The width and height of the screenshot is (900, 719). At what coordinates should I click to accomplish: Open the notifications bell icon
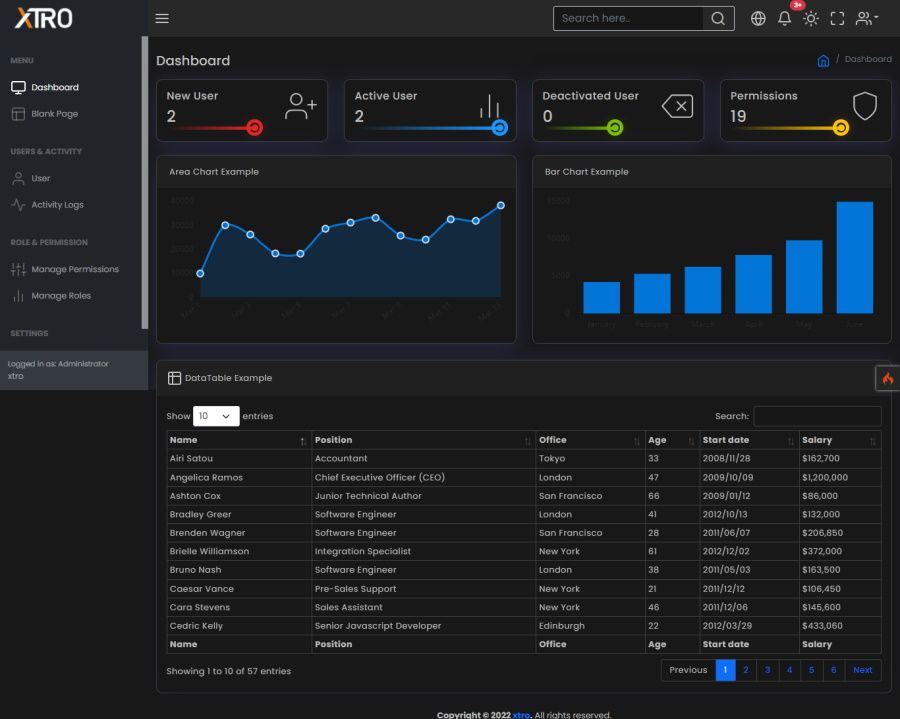pyautogui.click(x=785, y=18)
